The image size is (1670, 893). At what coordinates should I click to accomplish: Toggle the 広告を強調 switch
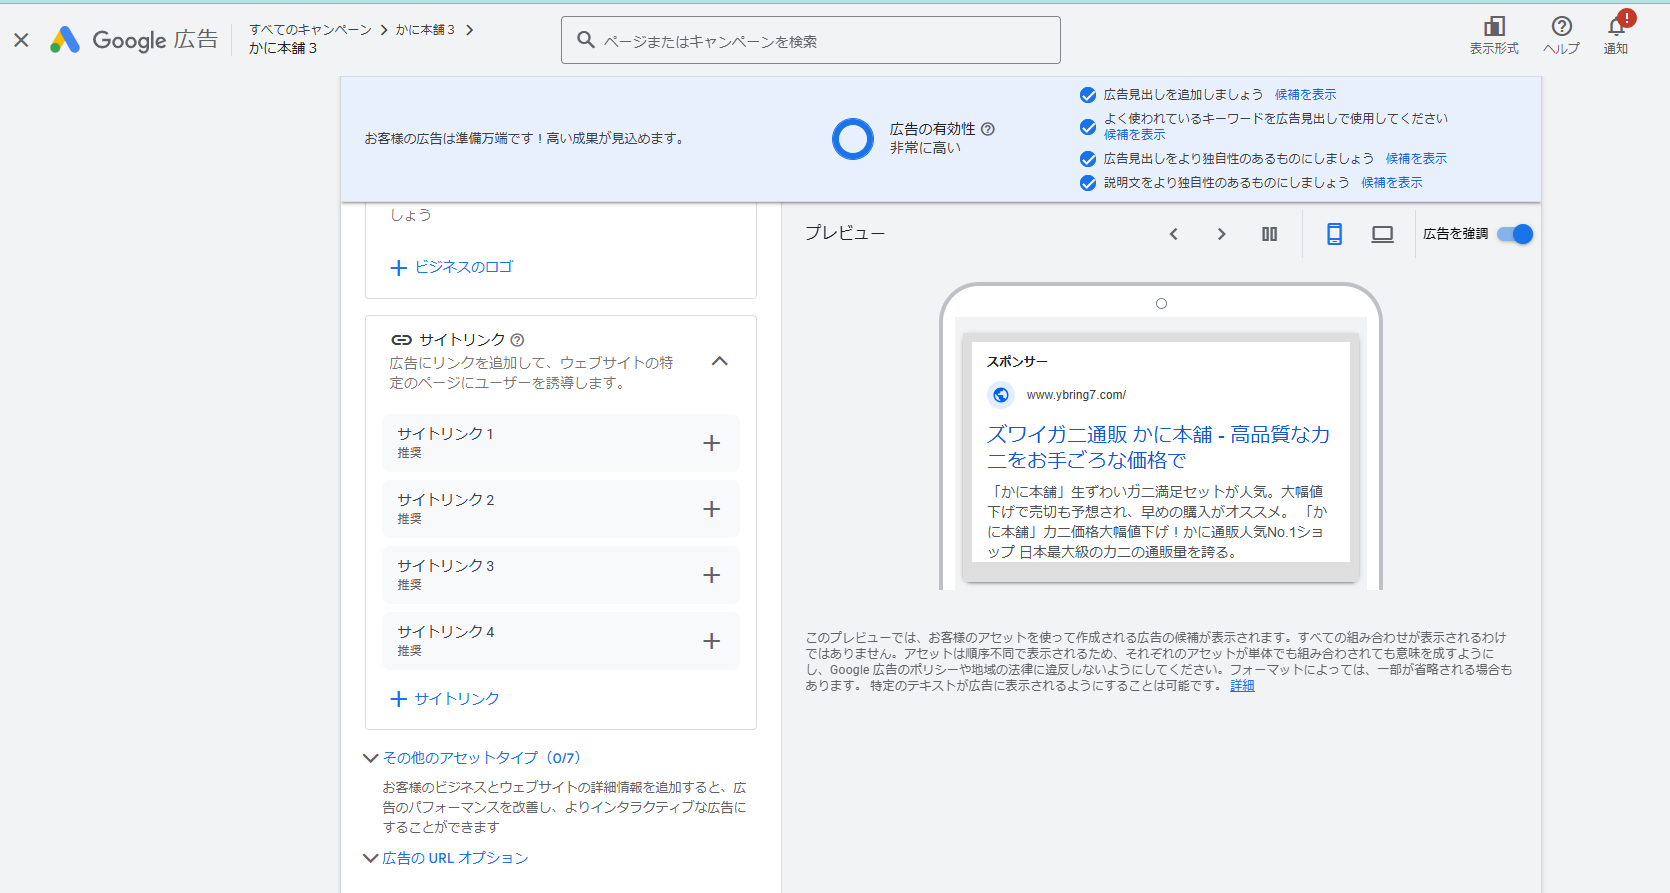point(1515,234)
